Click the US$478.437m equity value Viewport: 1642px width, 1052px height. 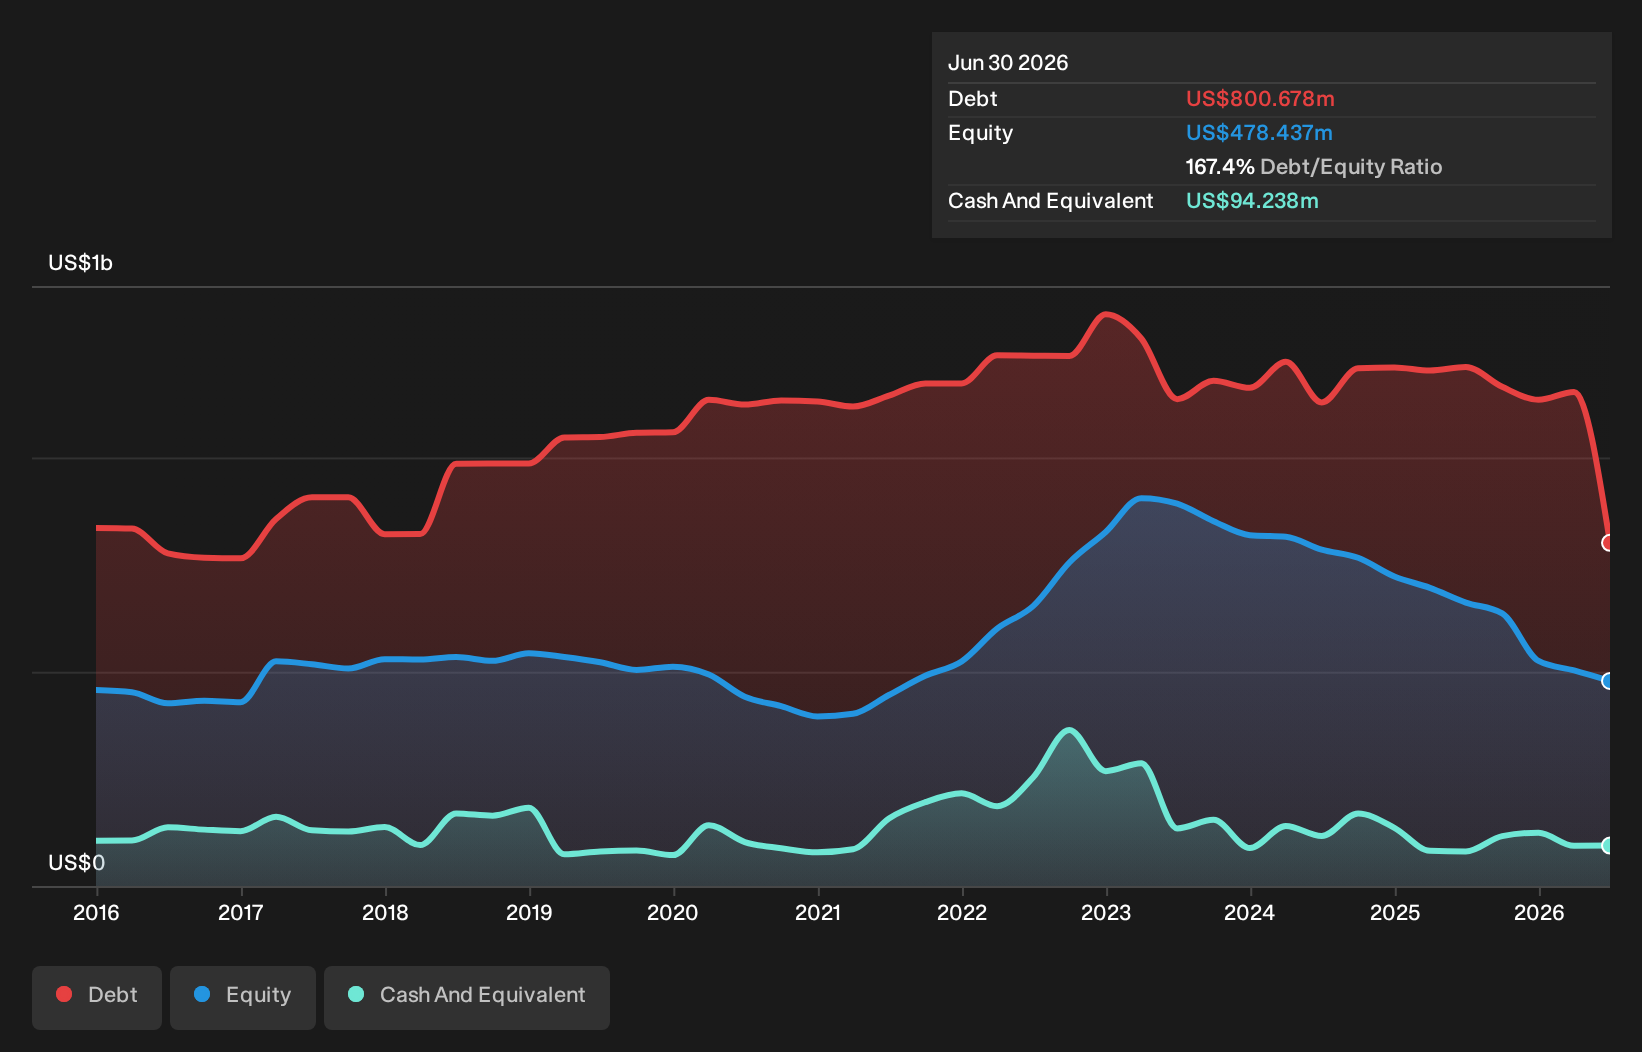point(1259,133)
